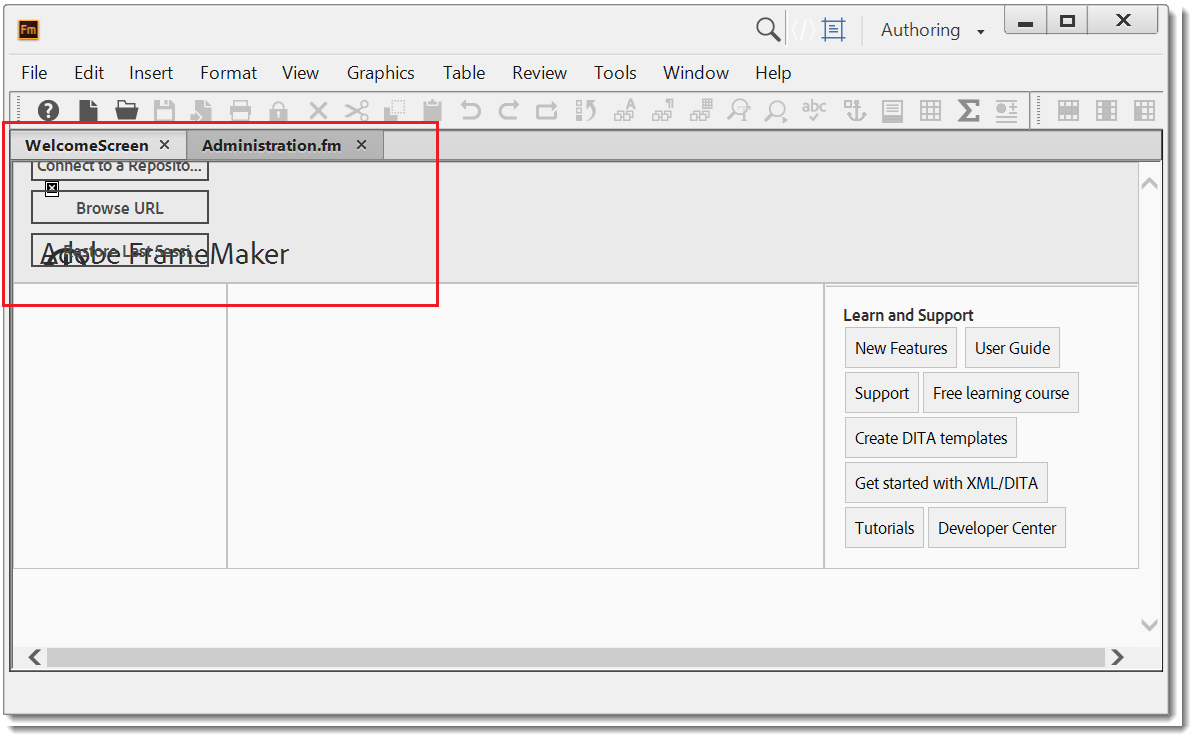This screenshot has height=741, width=1197.
Task: Open the Graphics menu
Action: (x=380, y=72)
